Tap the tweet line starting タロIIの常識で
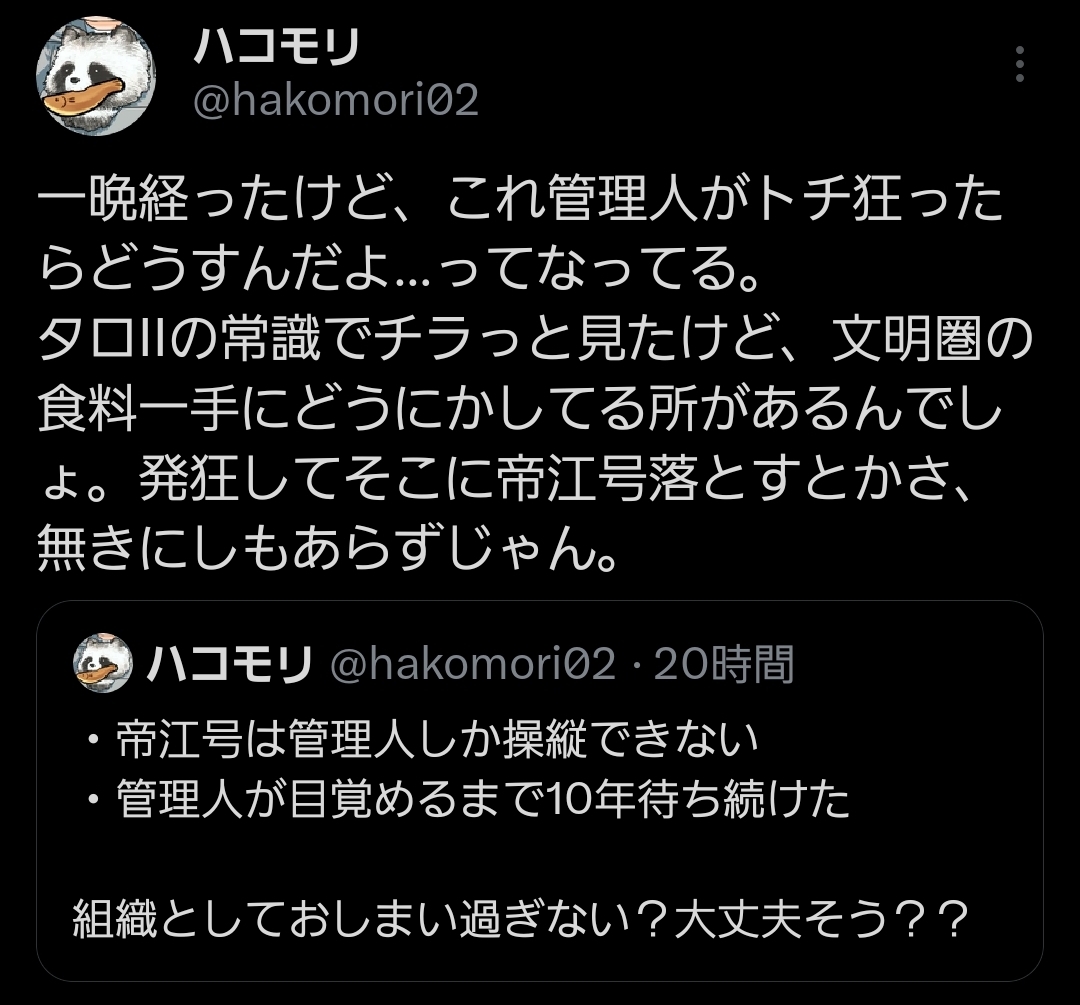The width and height of the screenshot is (1080, 1005). pos(535,340)
